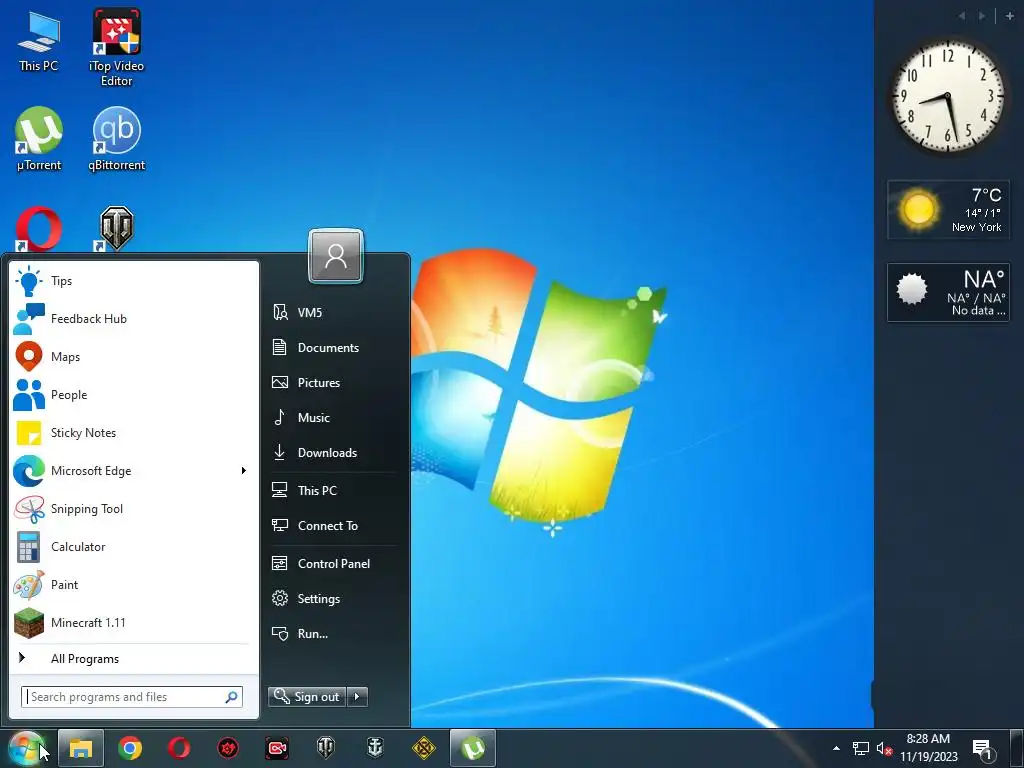Launch Sticky Notes
Screen dimensions: 1024x768
[134, 432]
